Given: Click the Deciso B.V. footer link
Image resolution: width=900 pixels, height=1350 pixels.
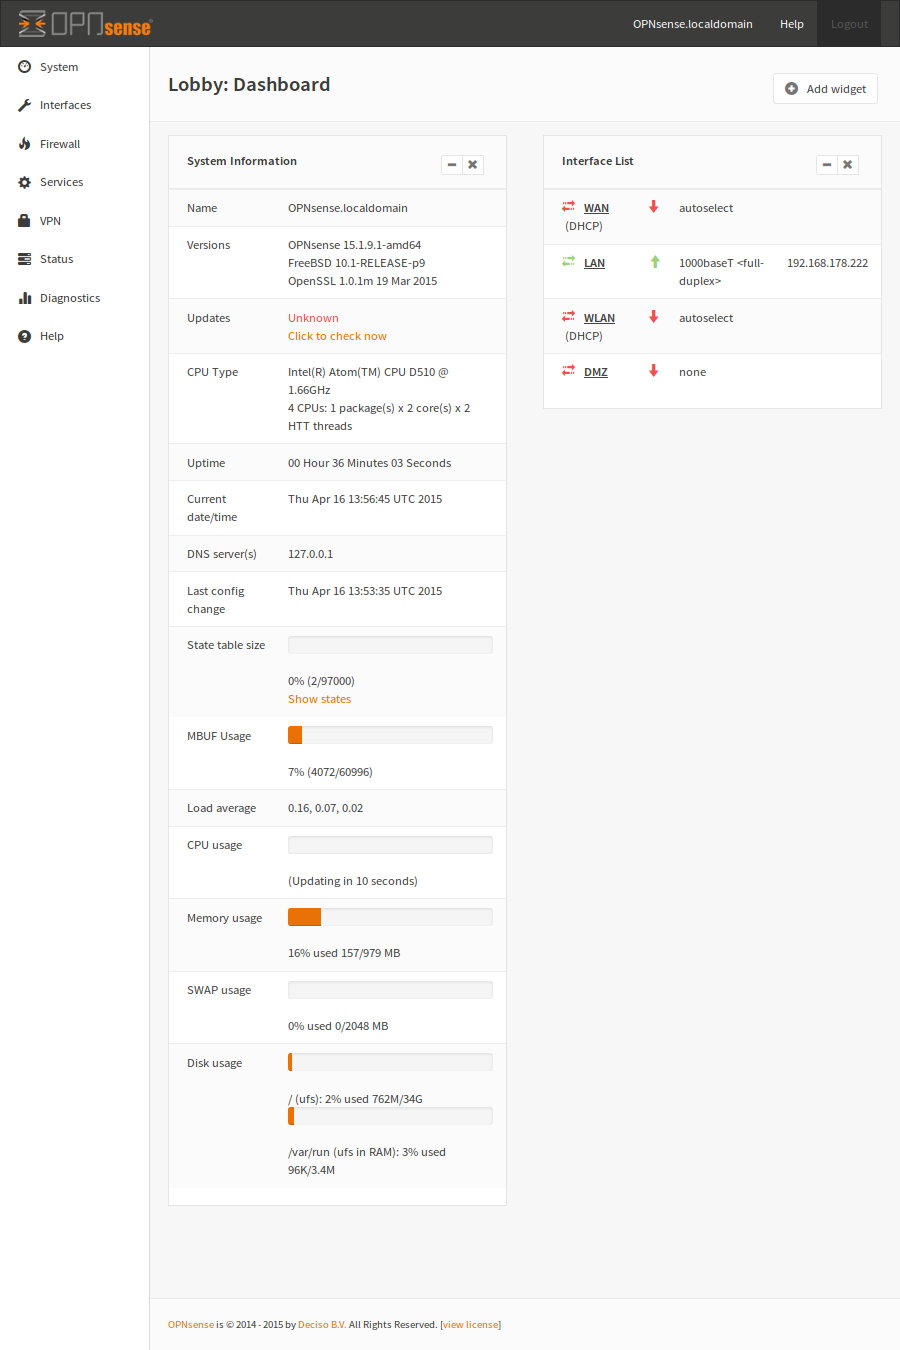Looking at the screenshot, I should (x=322, y=1324).
